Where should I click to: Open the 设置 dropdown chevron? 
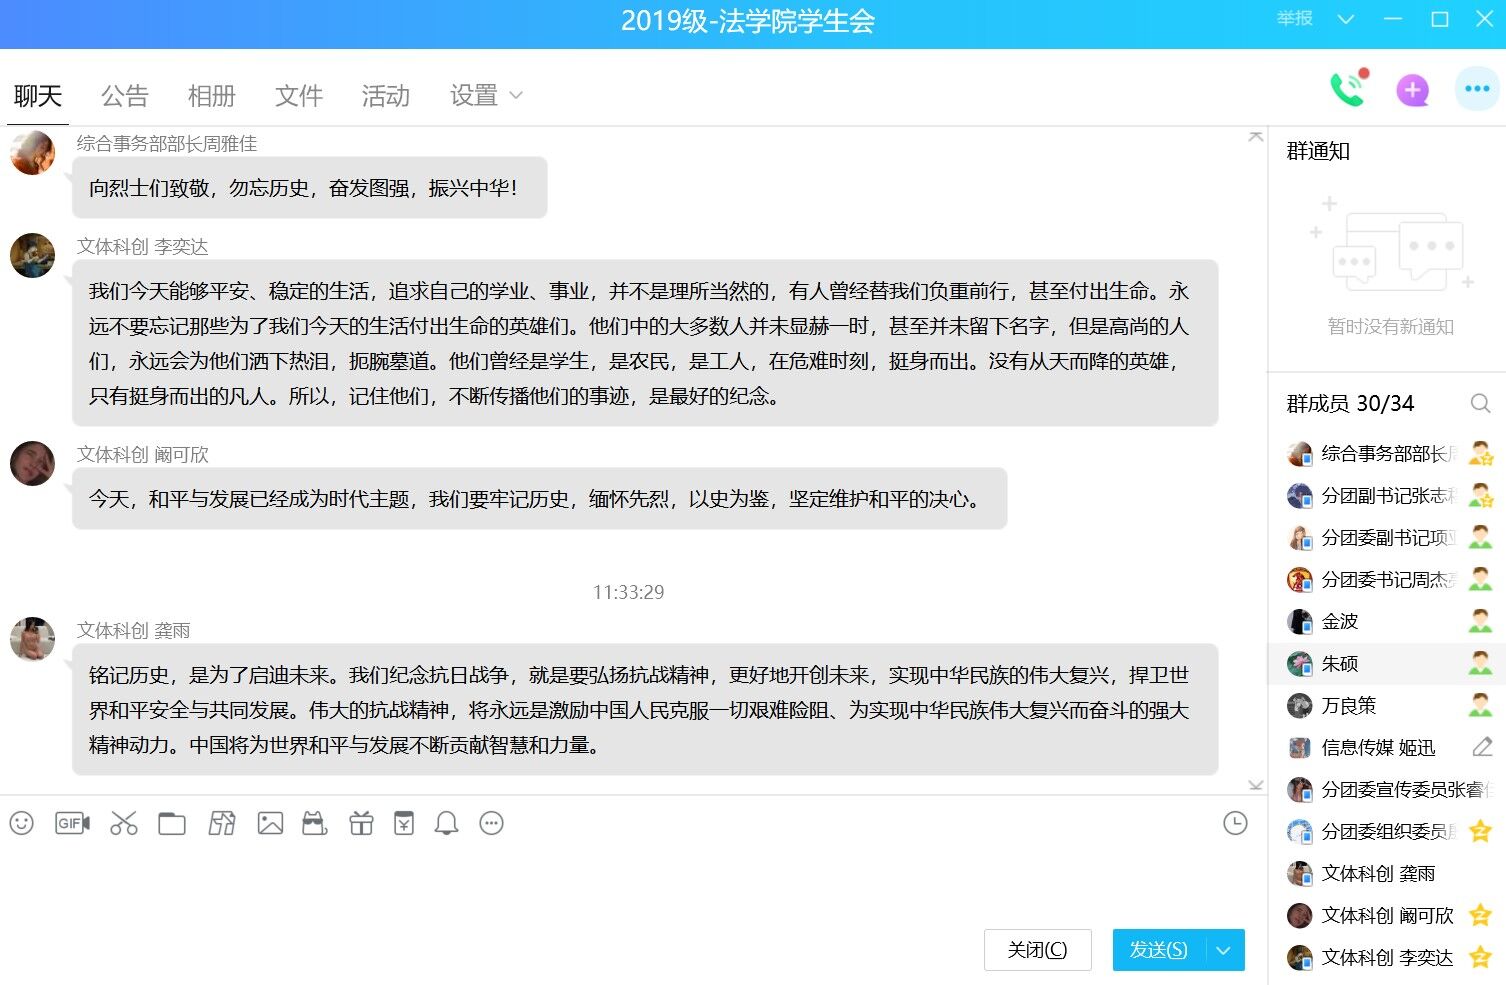point(516,96)
